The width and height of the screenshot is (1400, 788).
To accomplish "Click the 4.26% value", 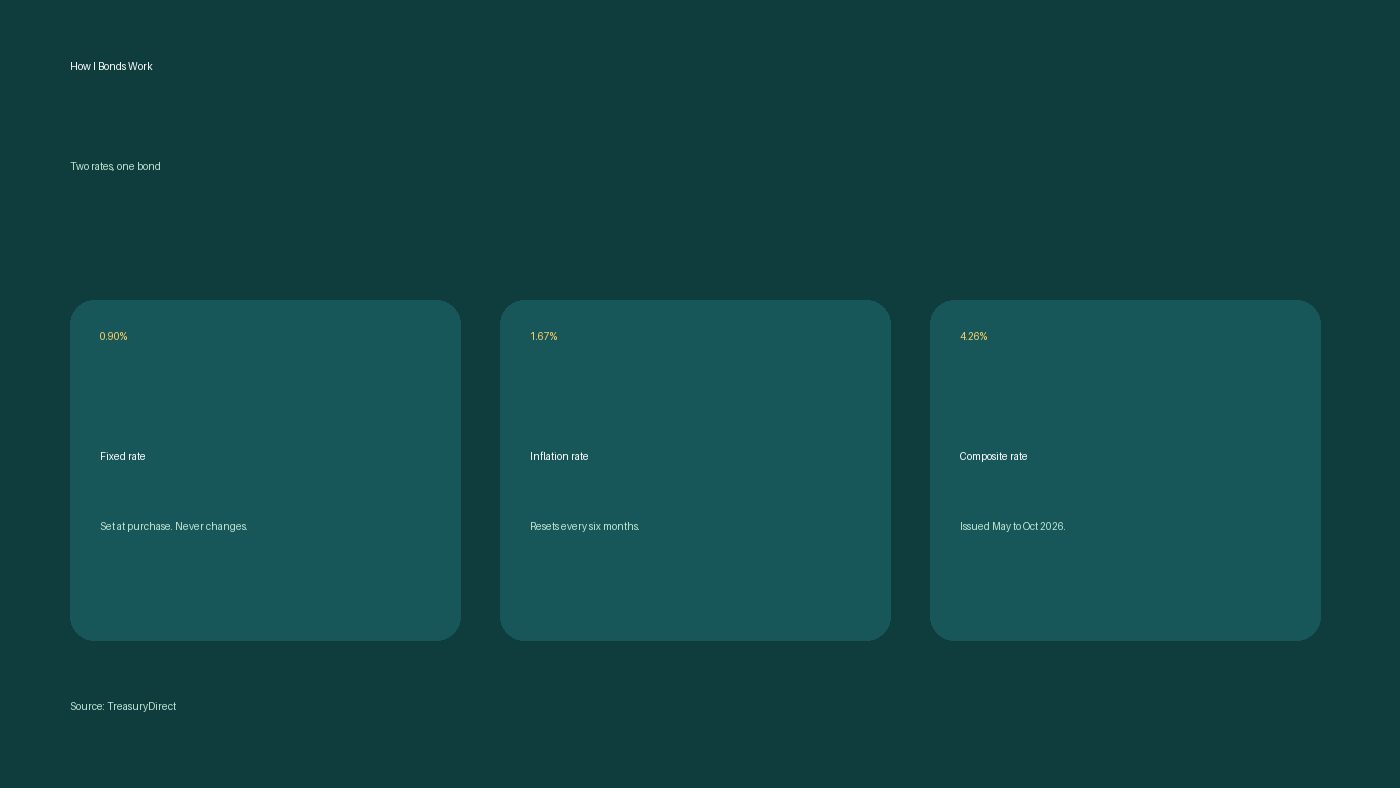I will (974, 336).
